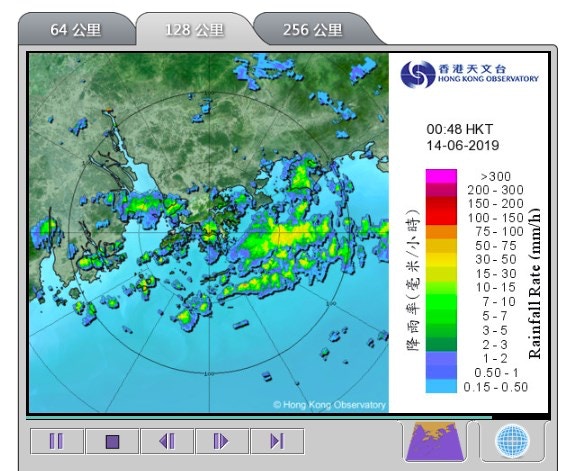Screen dimensions: 572x471
Task: Click the 15 - 30 legend label
Action: click(496, 274)
